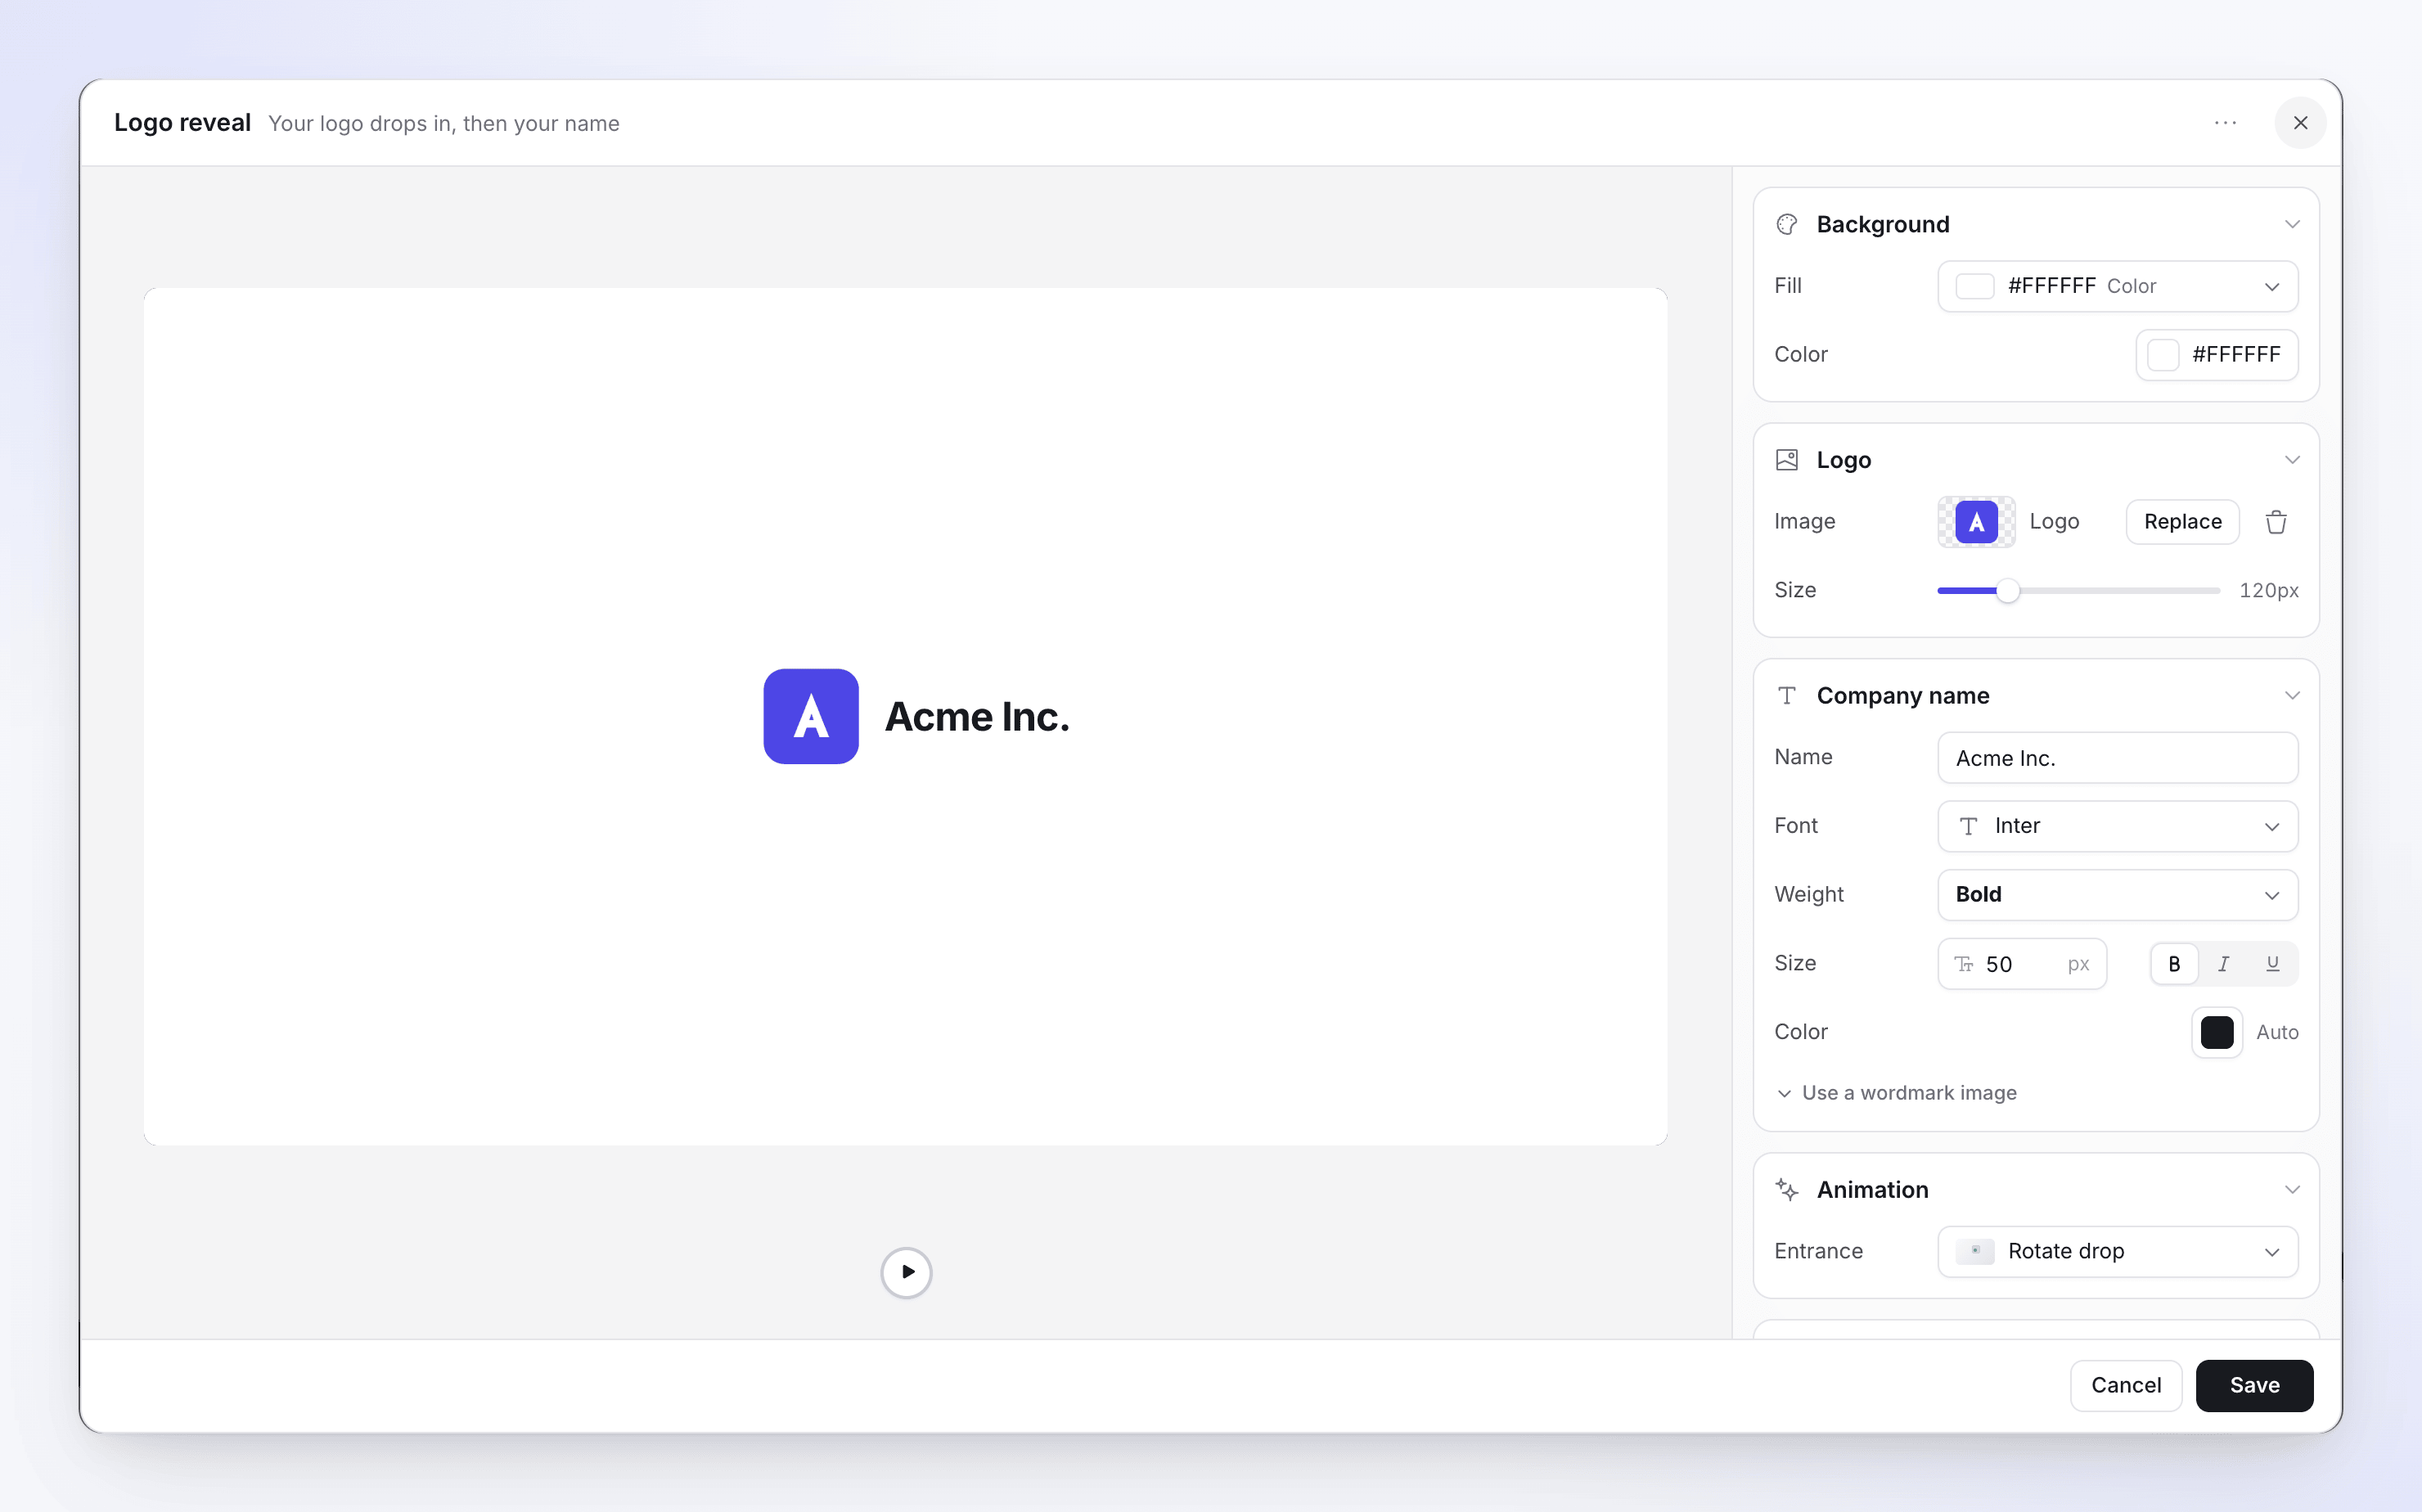The height and width of the screenshot is (1512, 2422).
Task: Delete the logo image with trash icon
Action: pyautogui.click(x=2277, y=522)
